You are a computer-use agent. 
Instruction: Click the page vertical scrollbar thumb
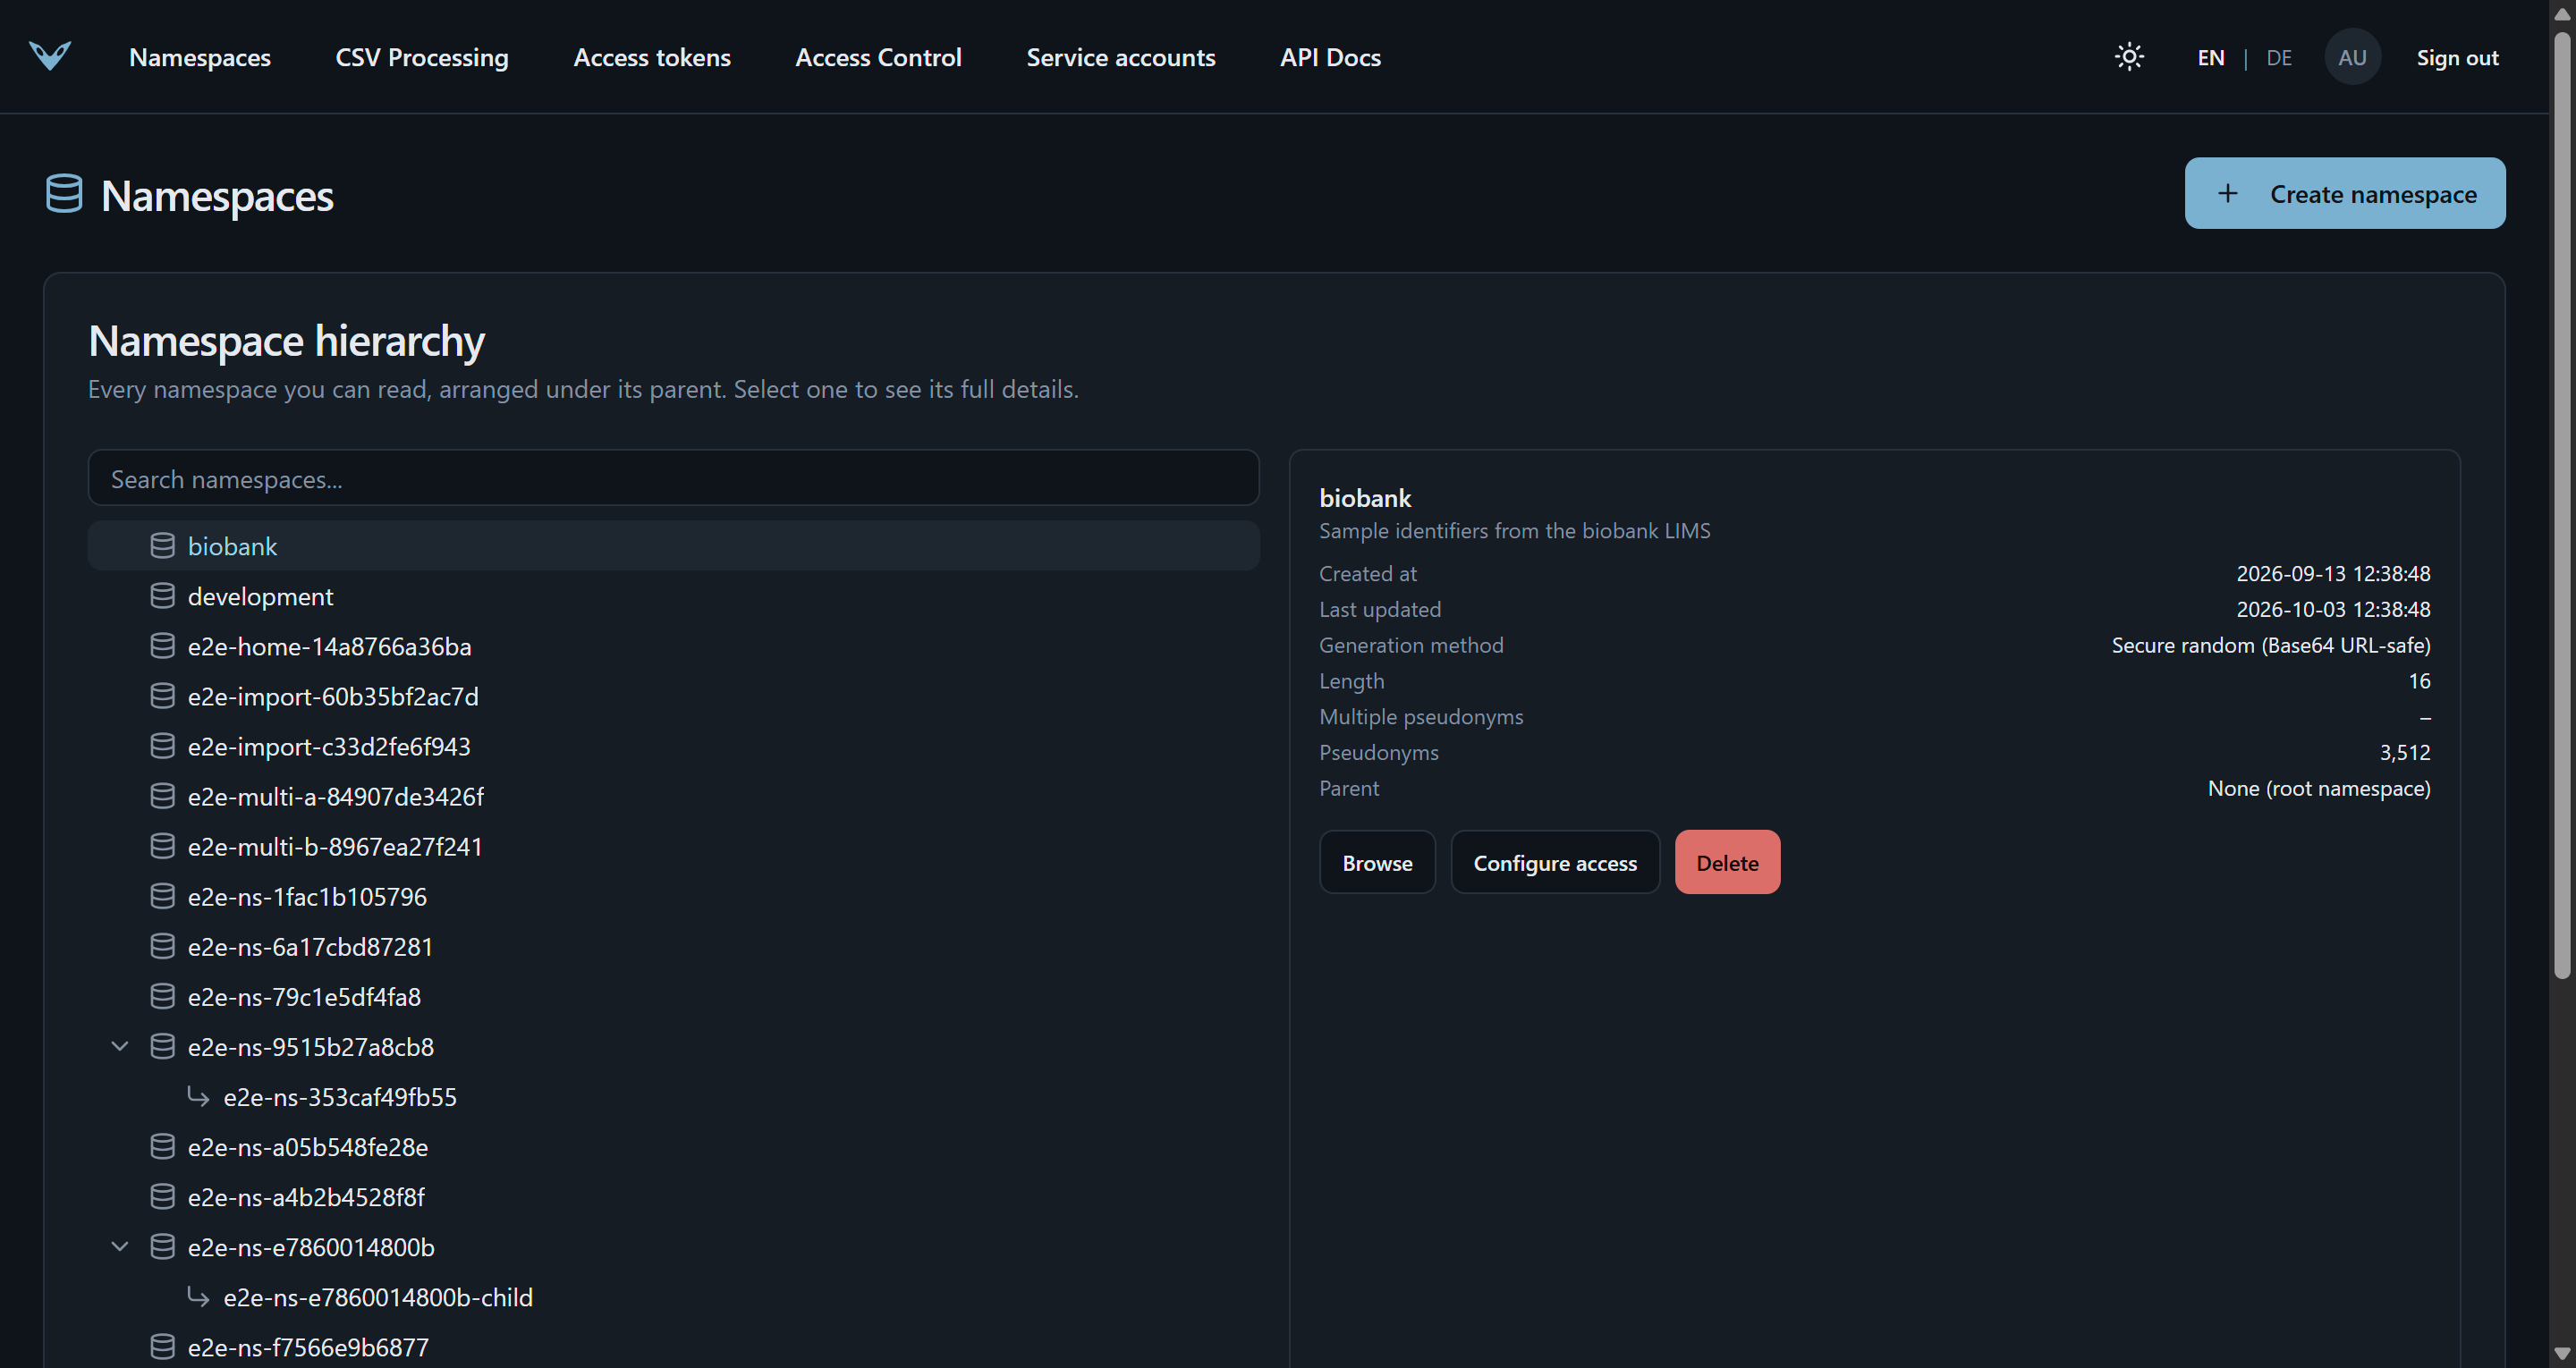(2561, 505)
